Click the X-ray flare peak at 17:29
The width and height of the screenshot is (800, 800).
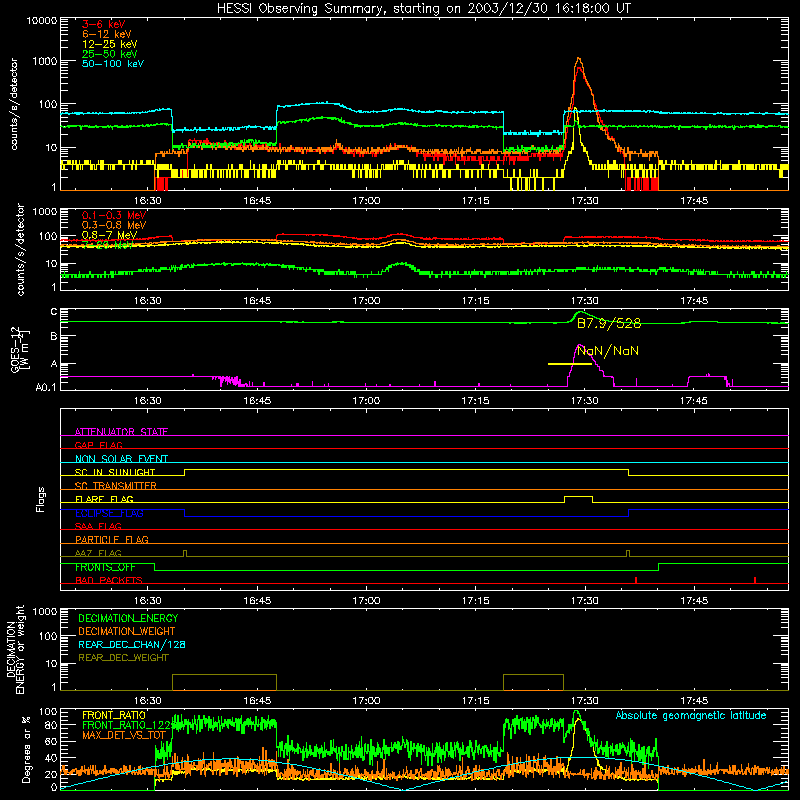point(579,59)
